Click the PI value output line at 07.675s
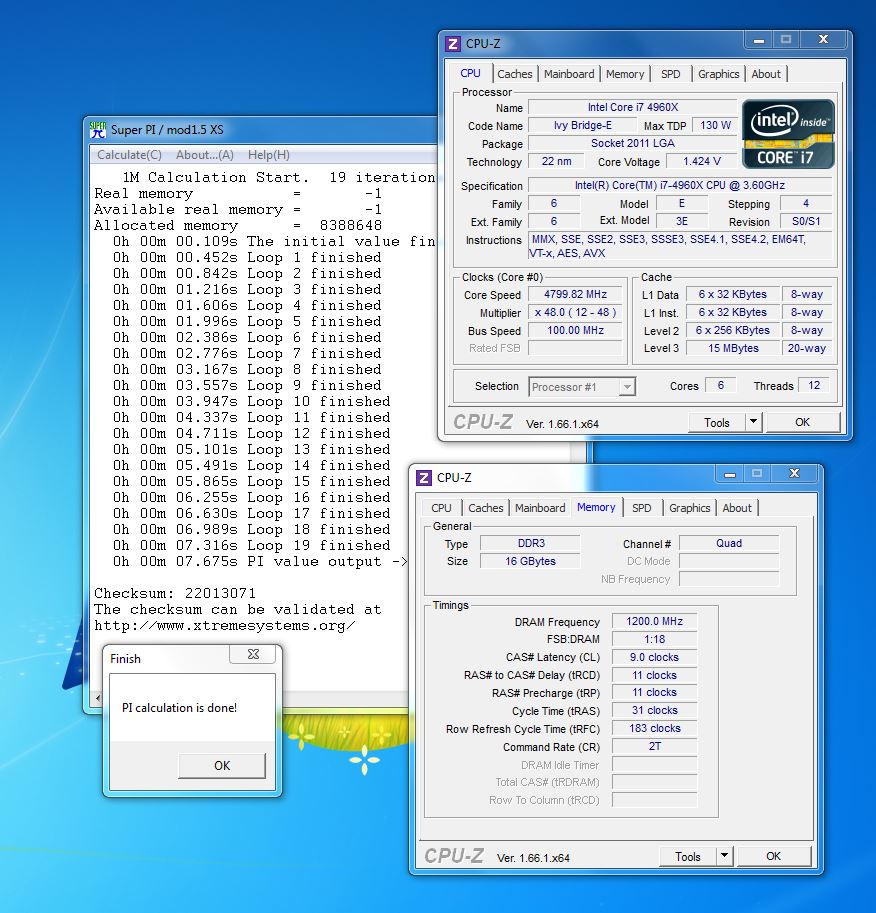Image resolution: width=876 pixels, height=913 pixels. (260, 562)
